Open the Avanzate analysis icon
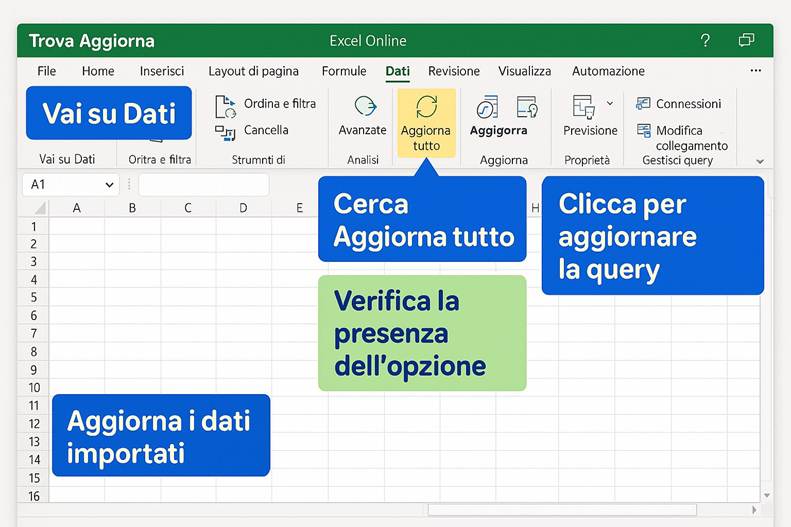The image size is (791, 527). pos(365,106)
